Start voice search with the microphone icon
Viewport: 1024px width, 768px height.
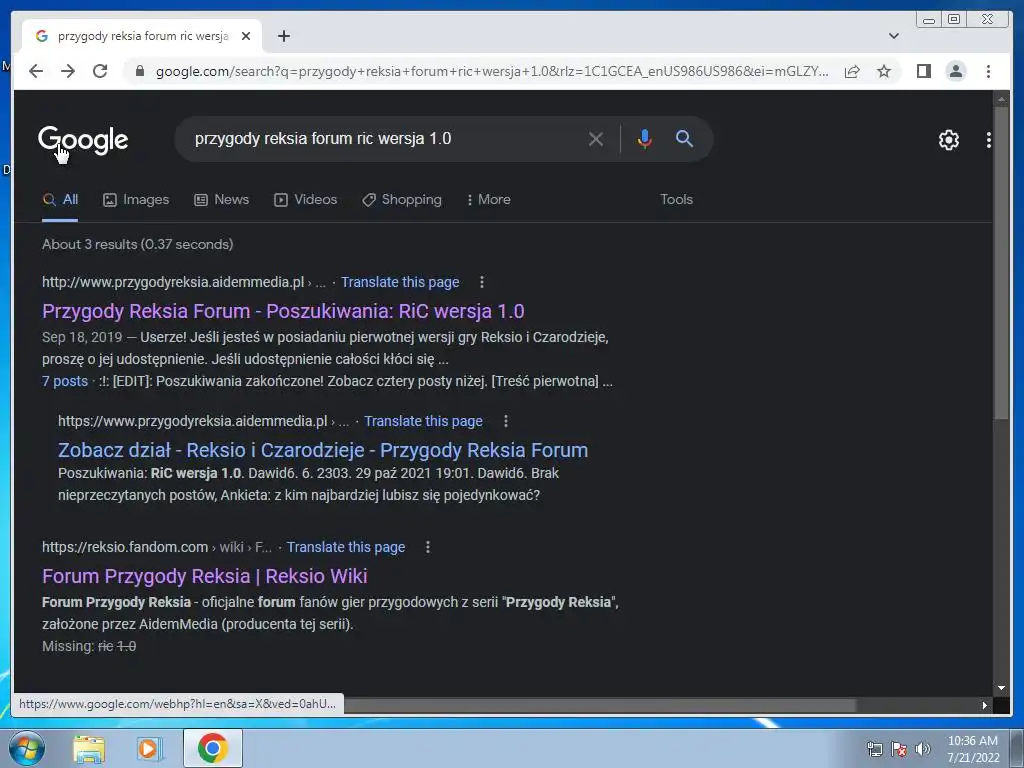click(x=645, y=139)
